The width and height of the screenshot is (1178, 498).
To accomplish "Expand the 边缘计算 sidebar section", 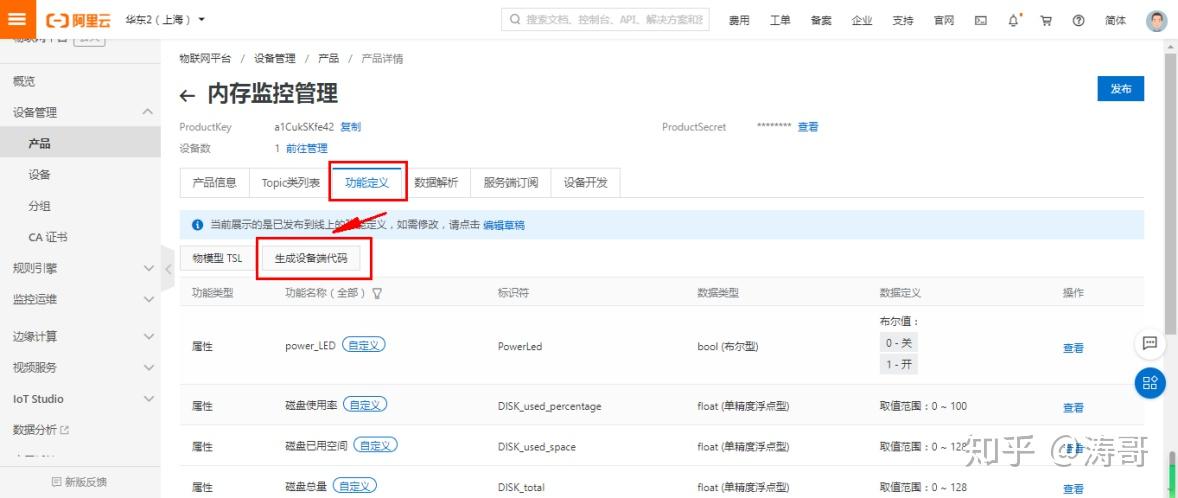I will click(80, 336).
